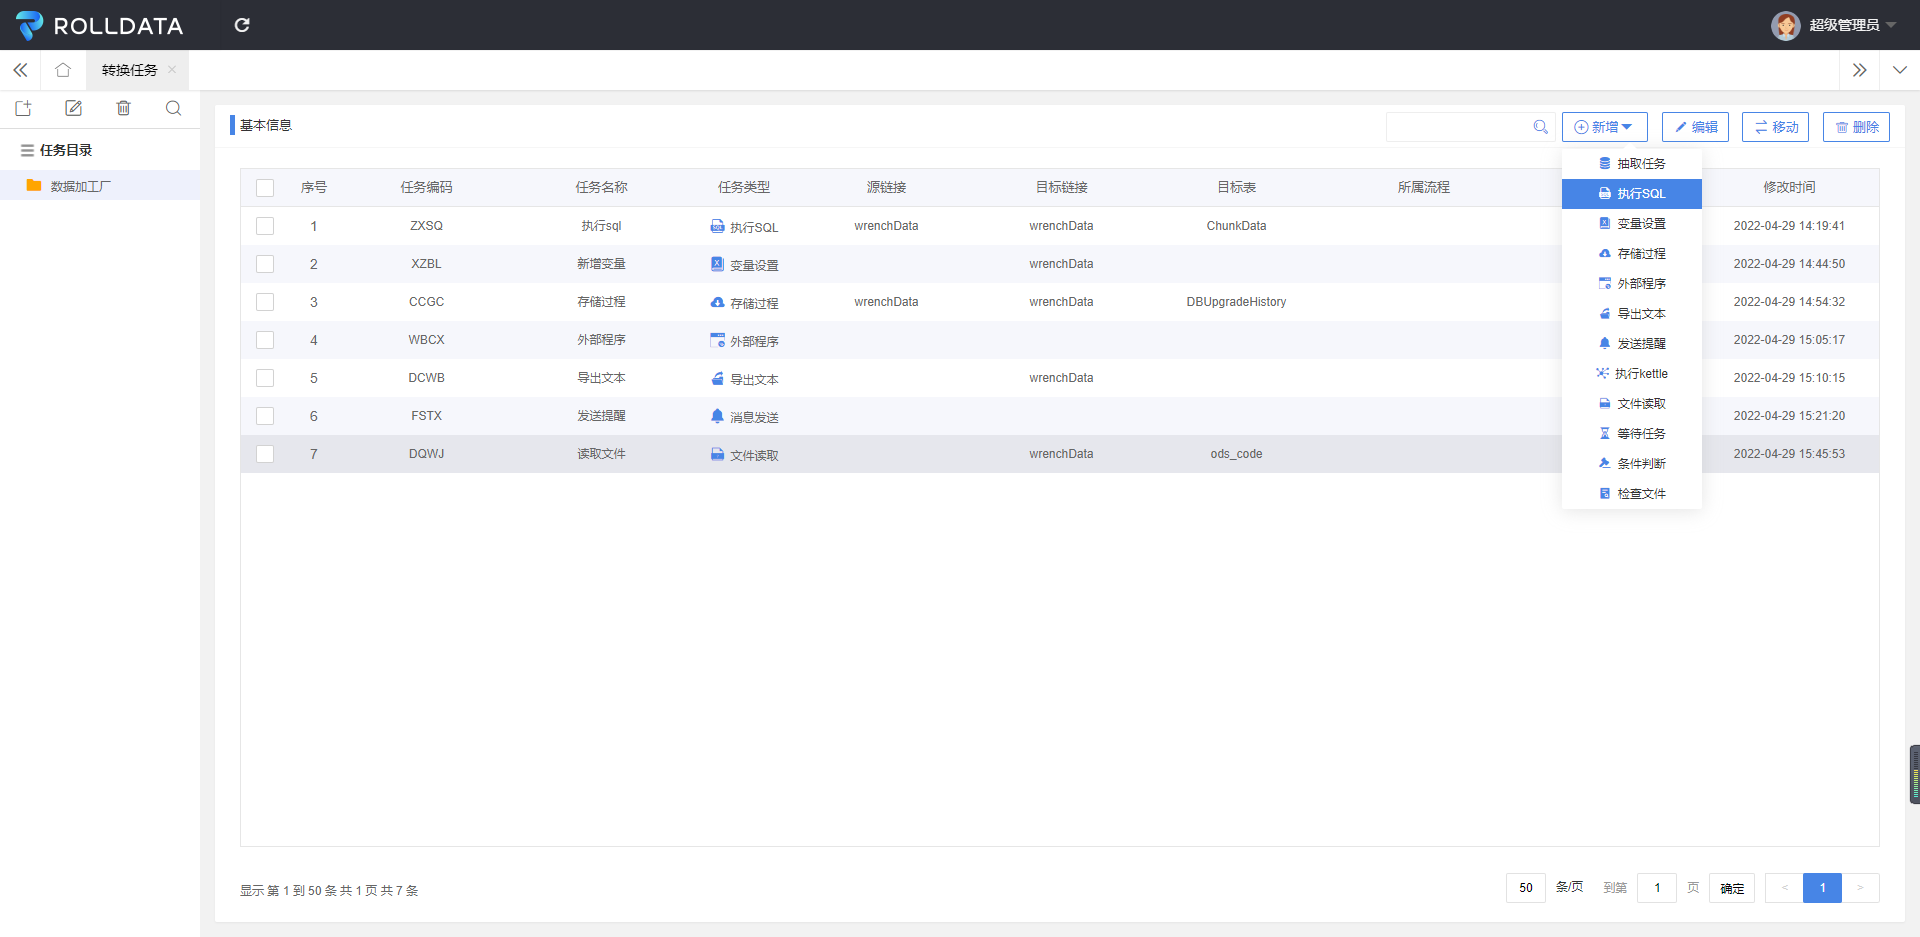Click the DBUpgradeHistory target table cell

pos(1236,302)
